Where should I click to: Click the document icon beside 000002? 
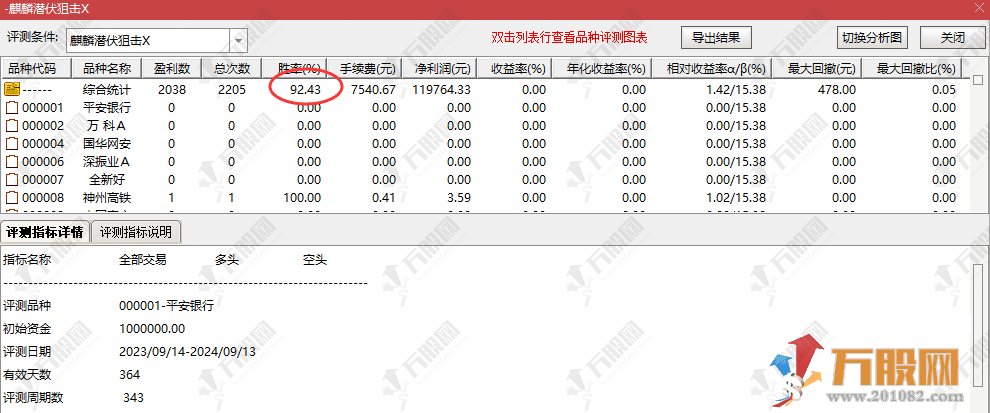(13, 126)
